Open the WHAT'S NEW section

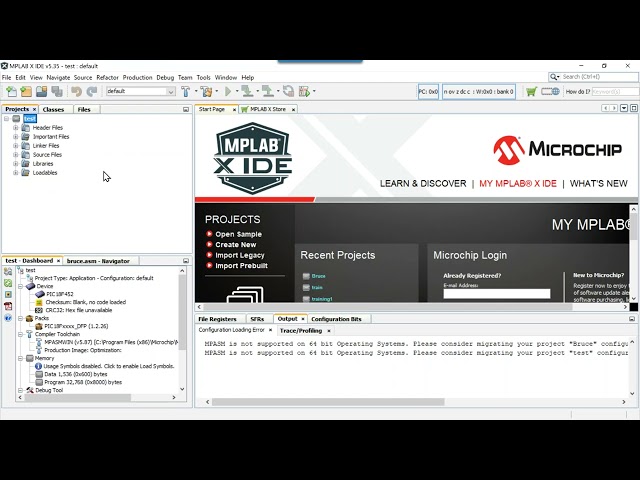point(598,184)
